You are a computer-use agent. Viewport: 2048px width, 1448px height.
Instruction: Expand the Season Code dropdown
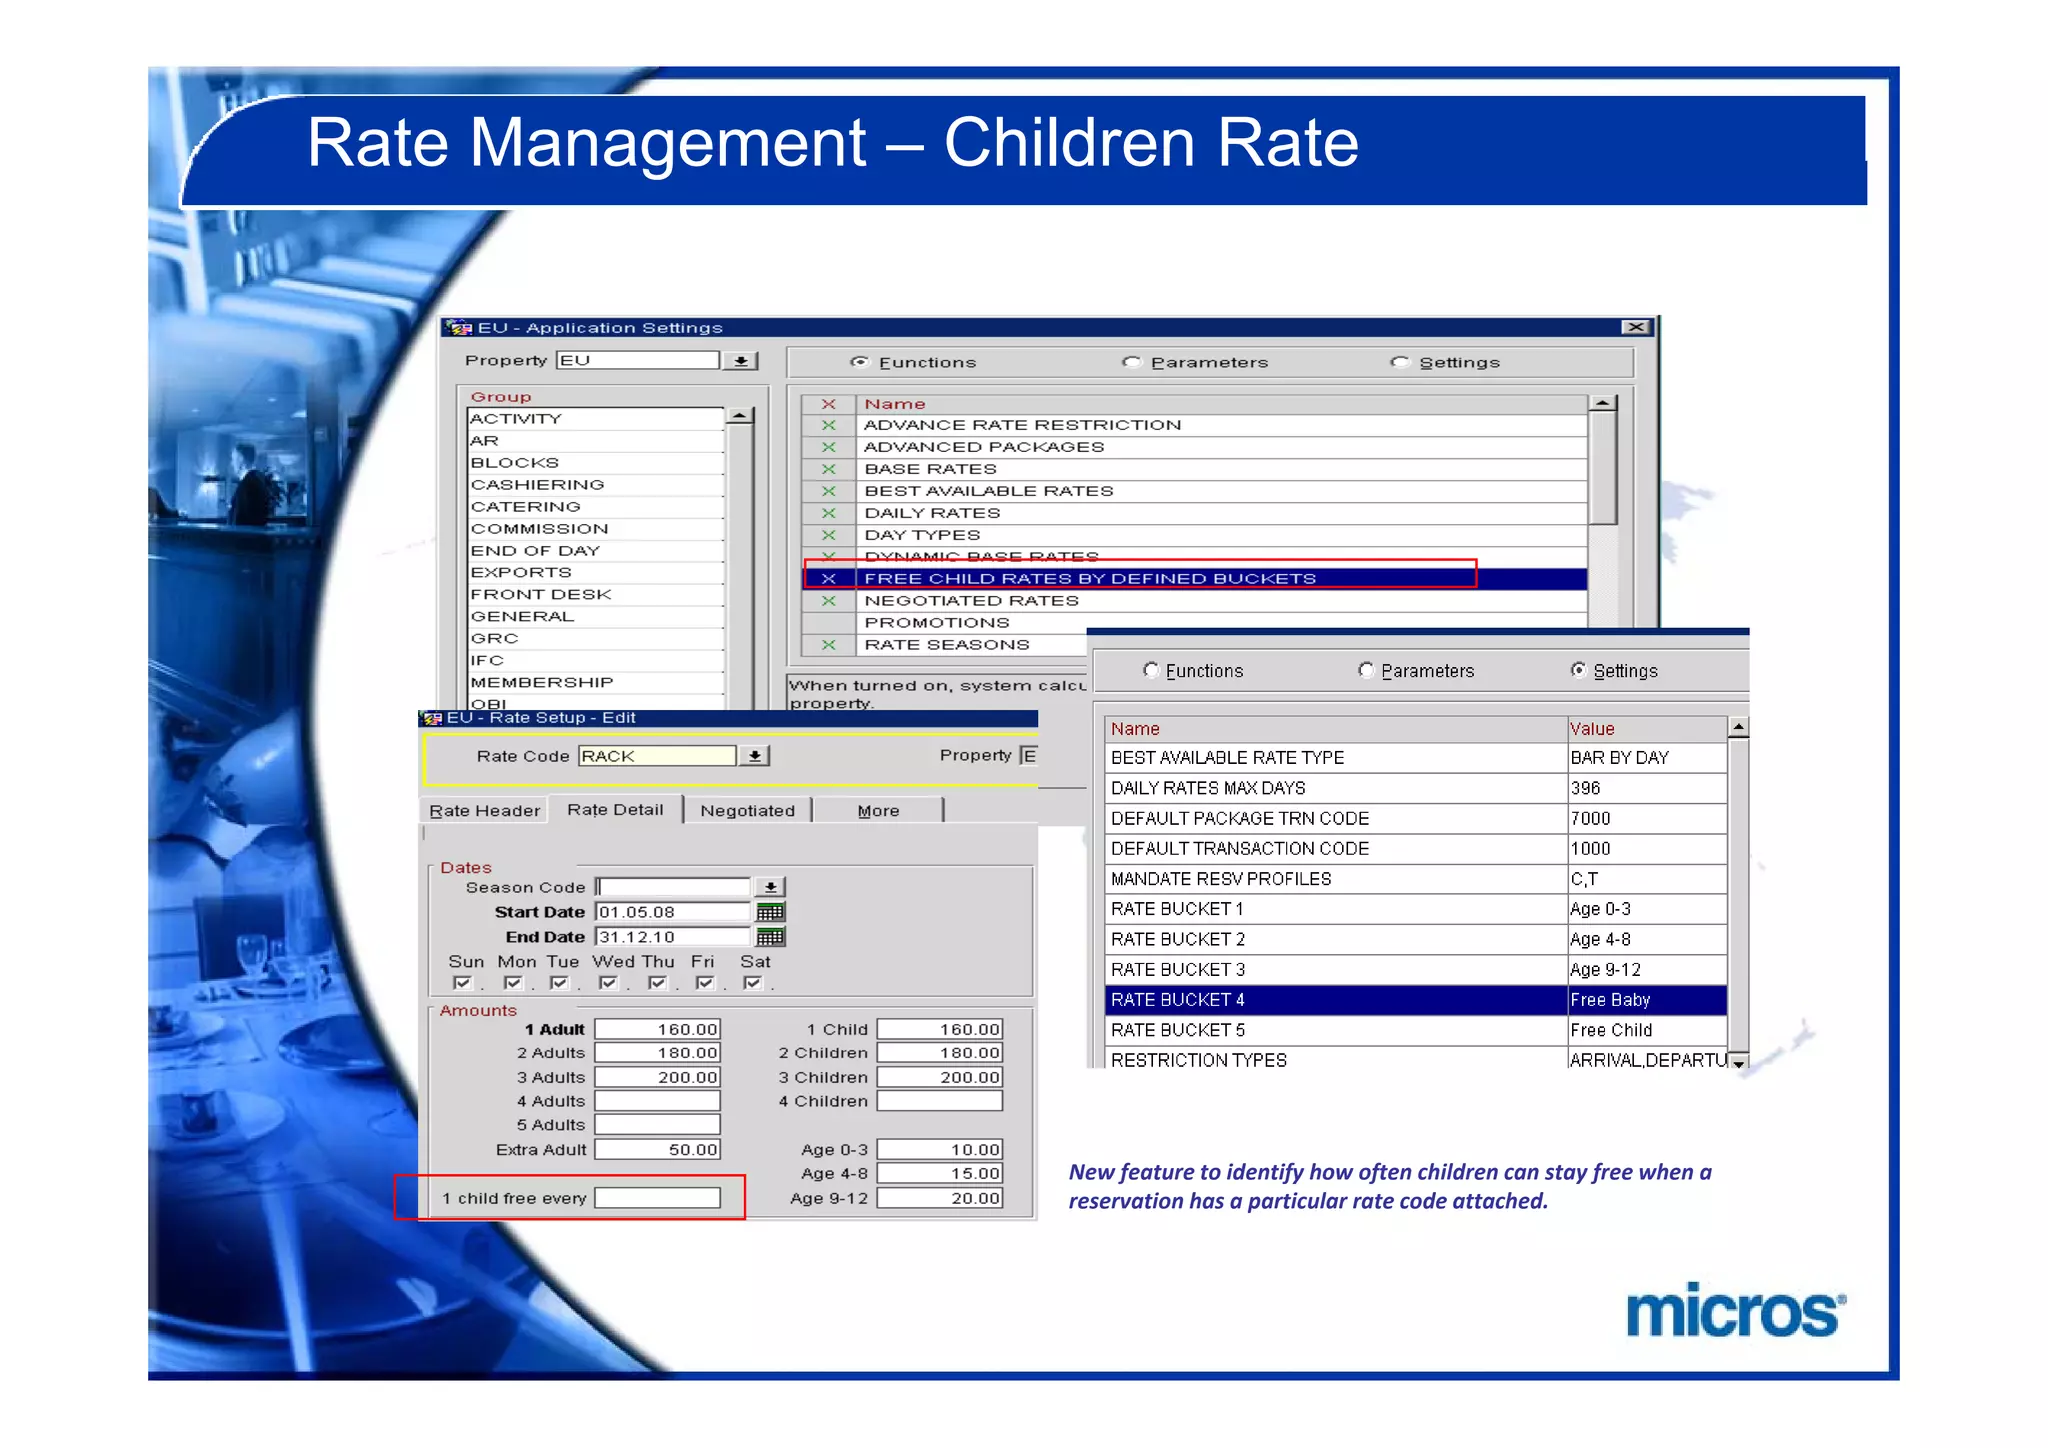(x=770, y=887)
